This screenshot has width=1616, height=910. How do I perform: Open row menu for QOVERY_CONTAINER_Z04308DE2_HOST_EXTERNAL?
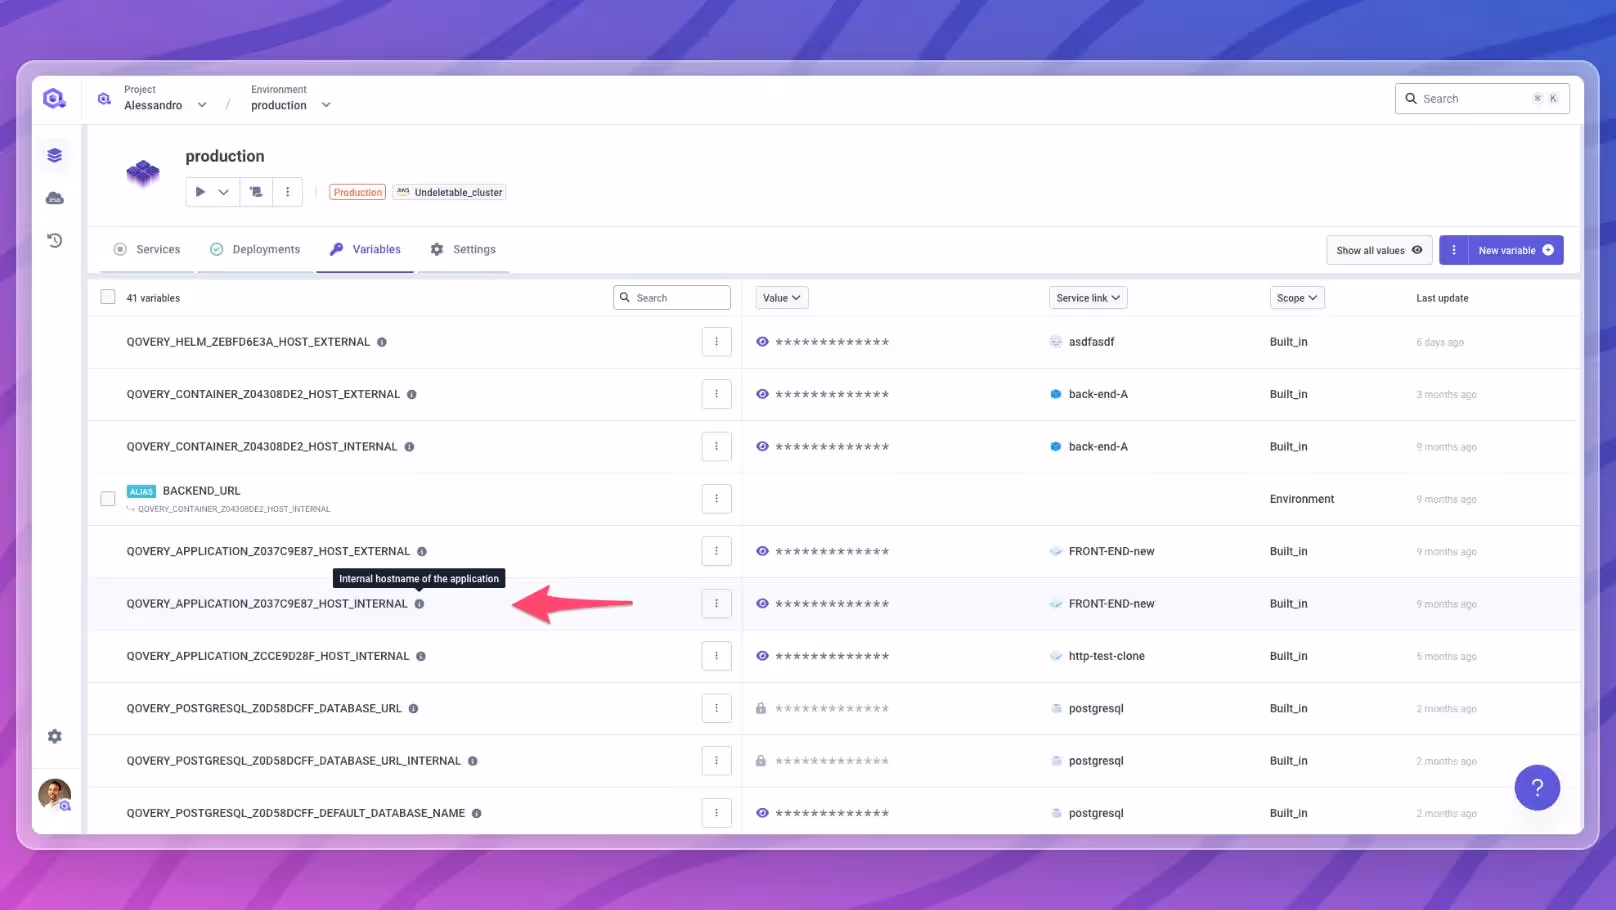[x=716, y=394]
